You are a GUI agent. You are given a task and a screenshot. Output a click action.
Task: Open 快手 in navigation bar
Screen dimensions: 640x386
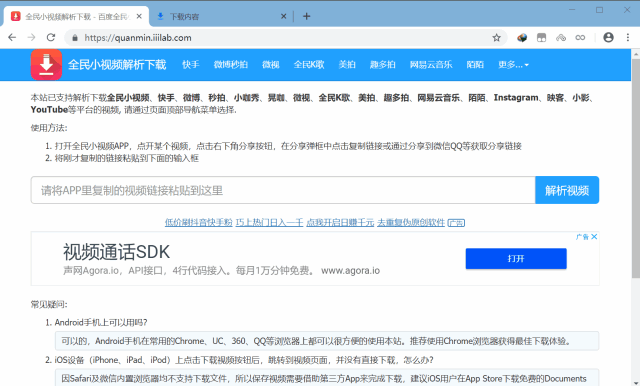[191, 64]
